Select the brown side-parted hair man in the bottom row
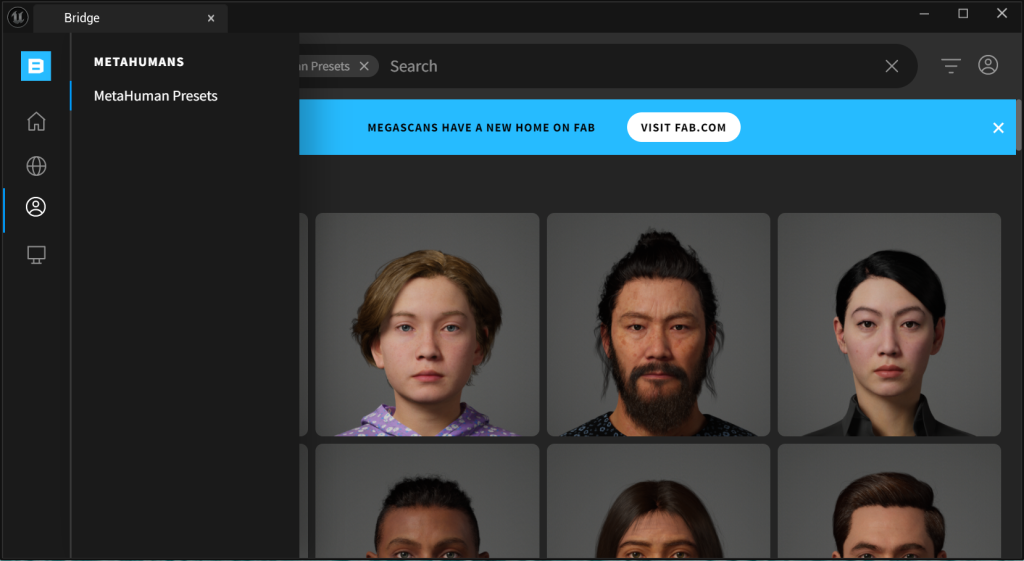The width and height of the screenshot is (1024, 561). click(x=889, y=501)
